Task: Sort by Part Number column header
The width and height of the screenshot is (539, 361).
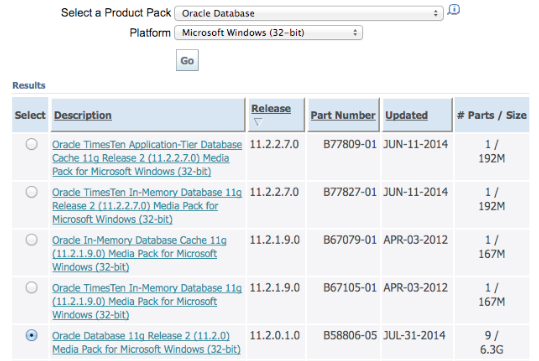Action: click(343, 115)
